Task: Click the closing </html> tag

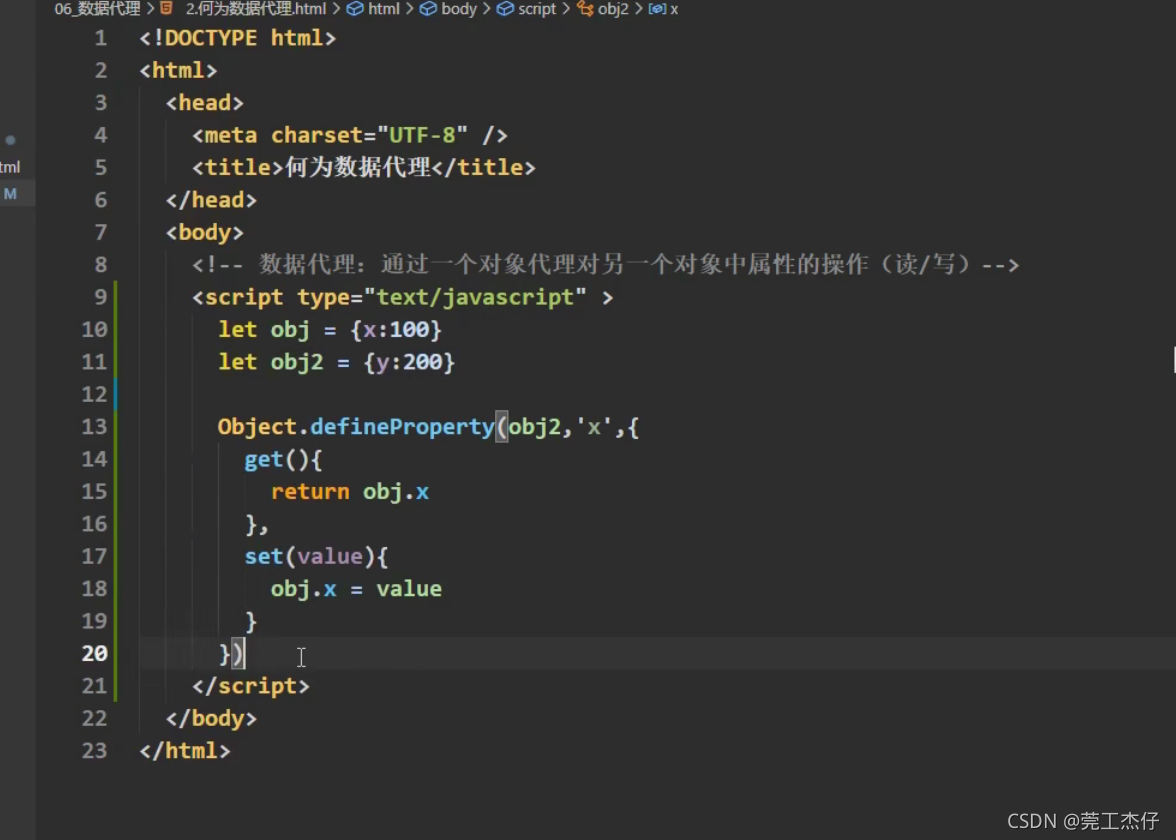Action: coord(185,751)
